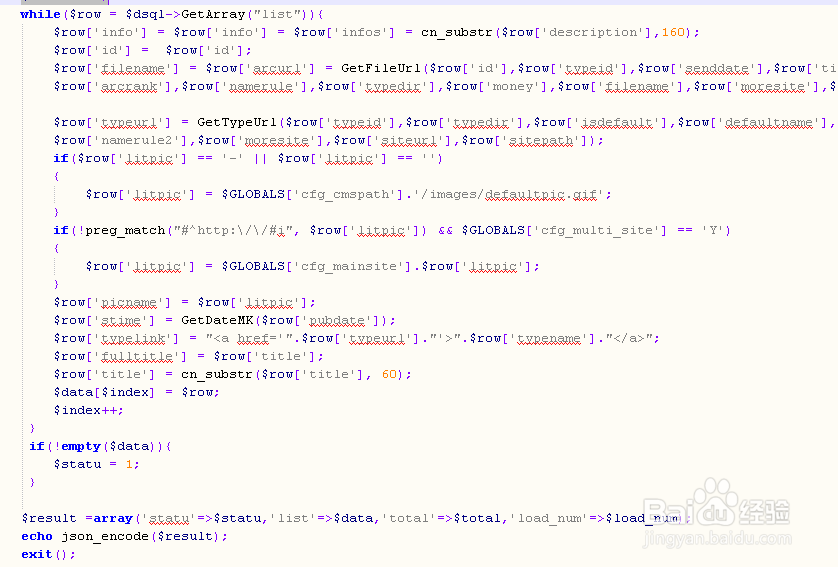
Task: Click the 'money' array key
Action: (x=513, y=87)
